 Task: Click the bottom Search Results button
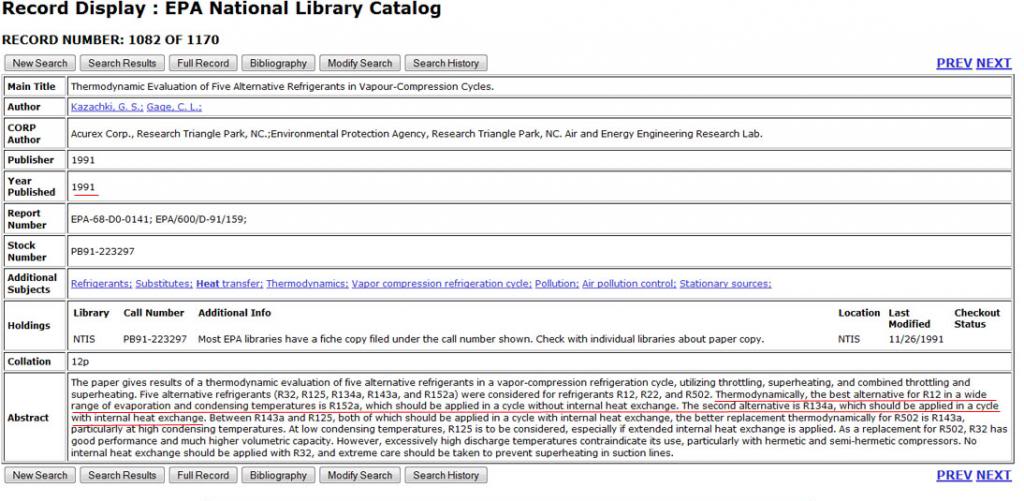pos(122,476)
